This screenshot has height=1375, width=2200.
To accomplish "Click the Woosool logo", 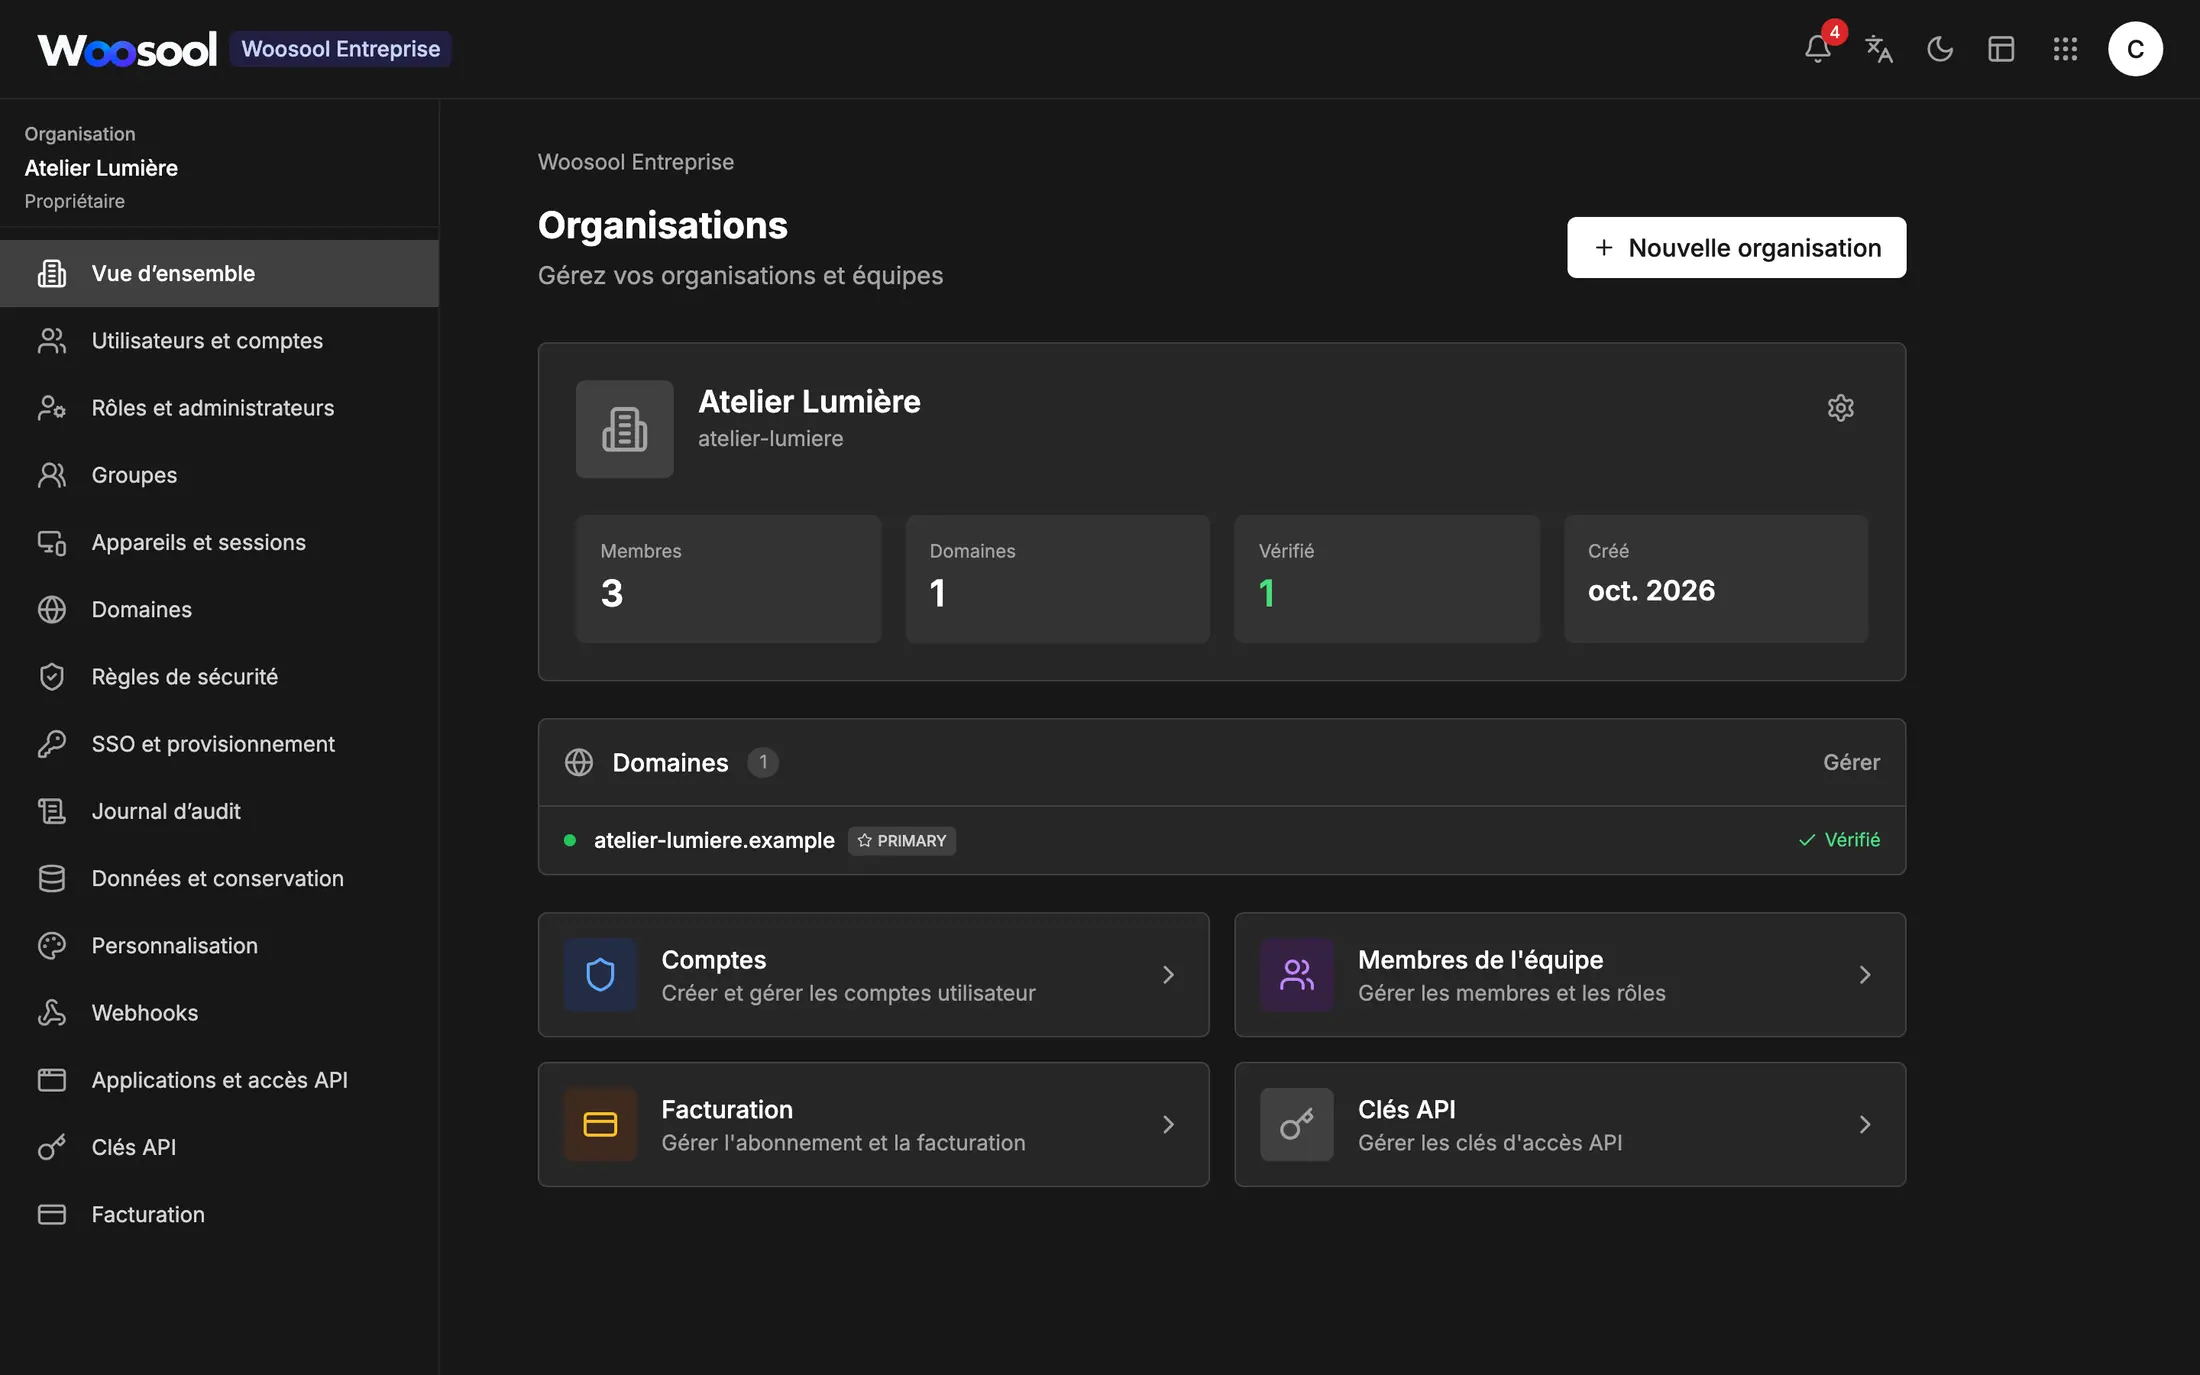I will click(127, 49).
